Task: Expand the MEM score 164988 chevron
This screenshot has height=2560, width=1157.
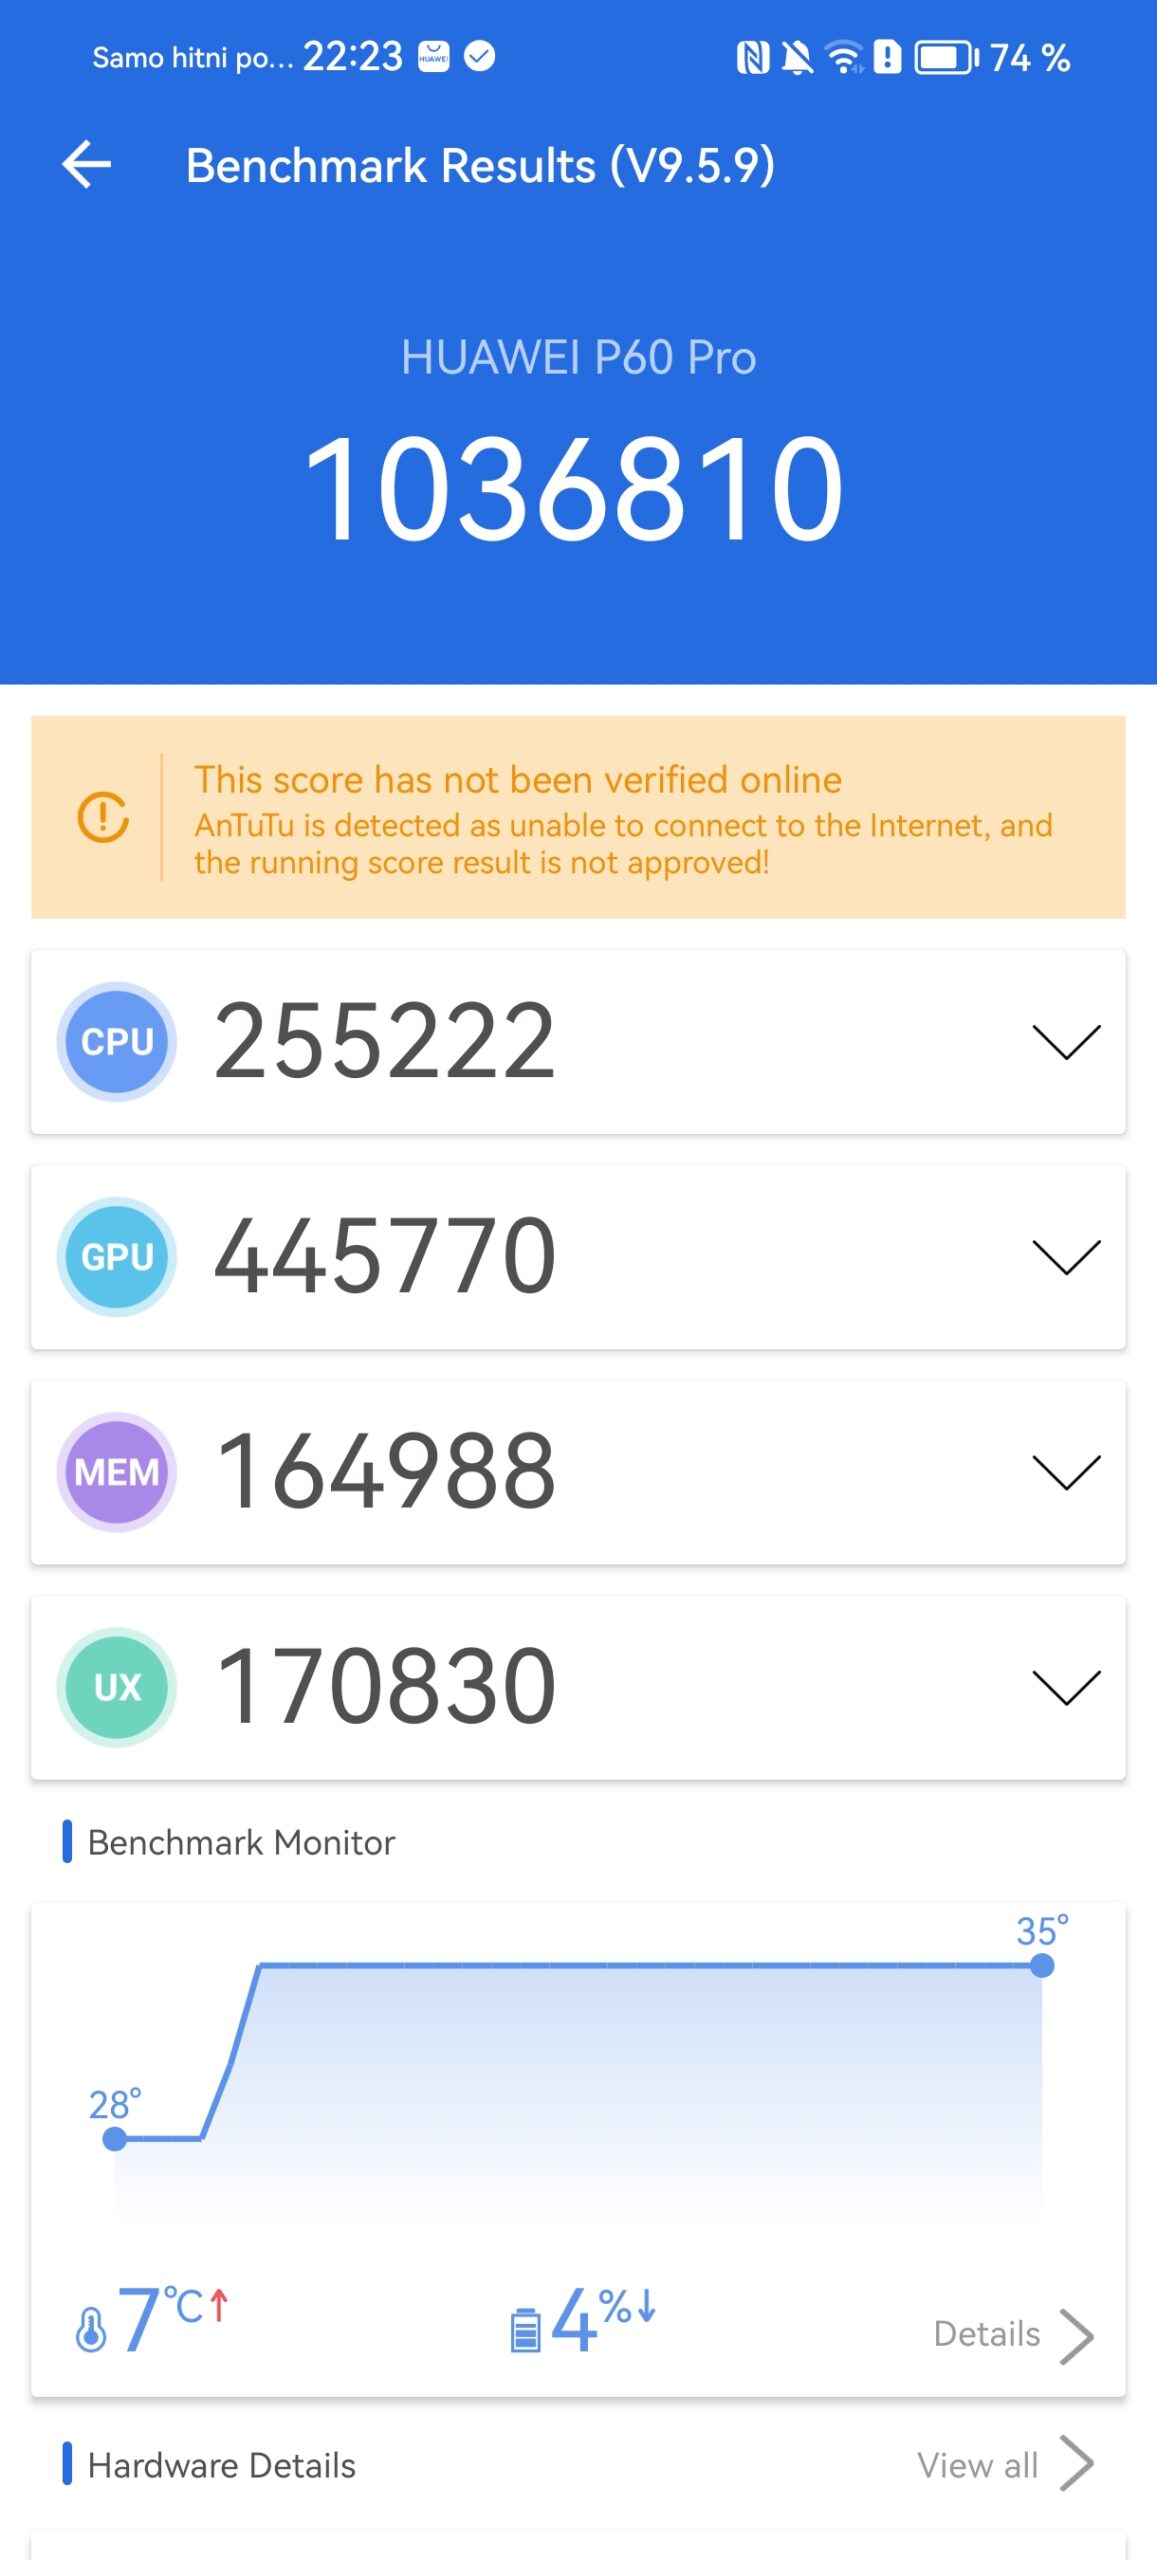Action: click(1066, 1471)
